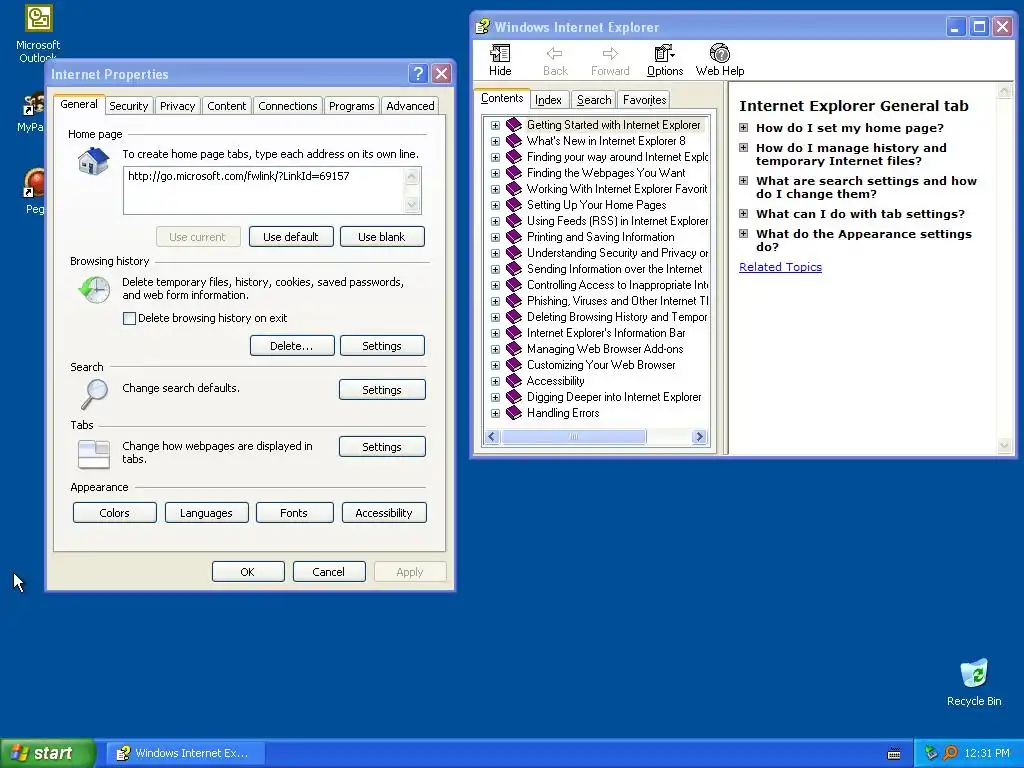Expand Digging Deeper into Internet Explorer node
Image resolution: width=1024 pixels, height=768 pixels.
point(495,397)
